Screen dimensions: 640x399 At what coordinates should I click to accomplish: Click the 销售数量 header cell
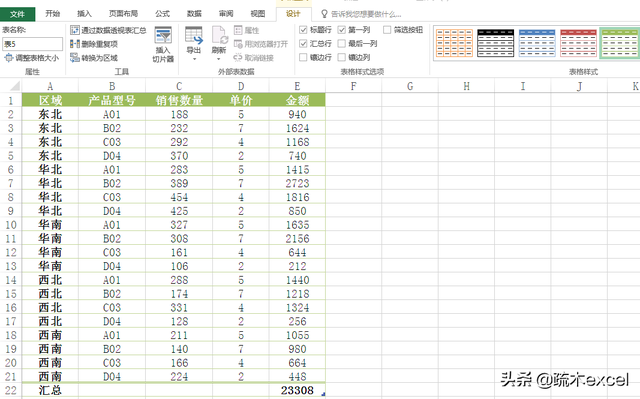coord(179,100)
